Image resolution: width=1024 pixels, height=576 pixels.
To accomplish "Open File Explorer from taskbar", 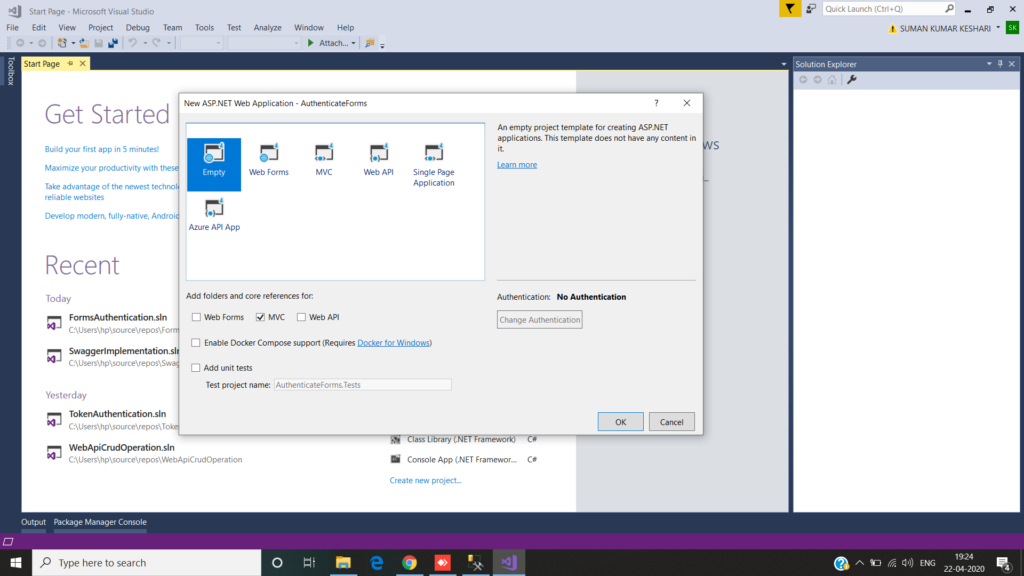I will click(x=344, y=562).
